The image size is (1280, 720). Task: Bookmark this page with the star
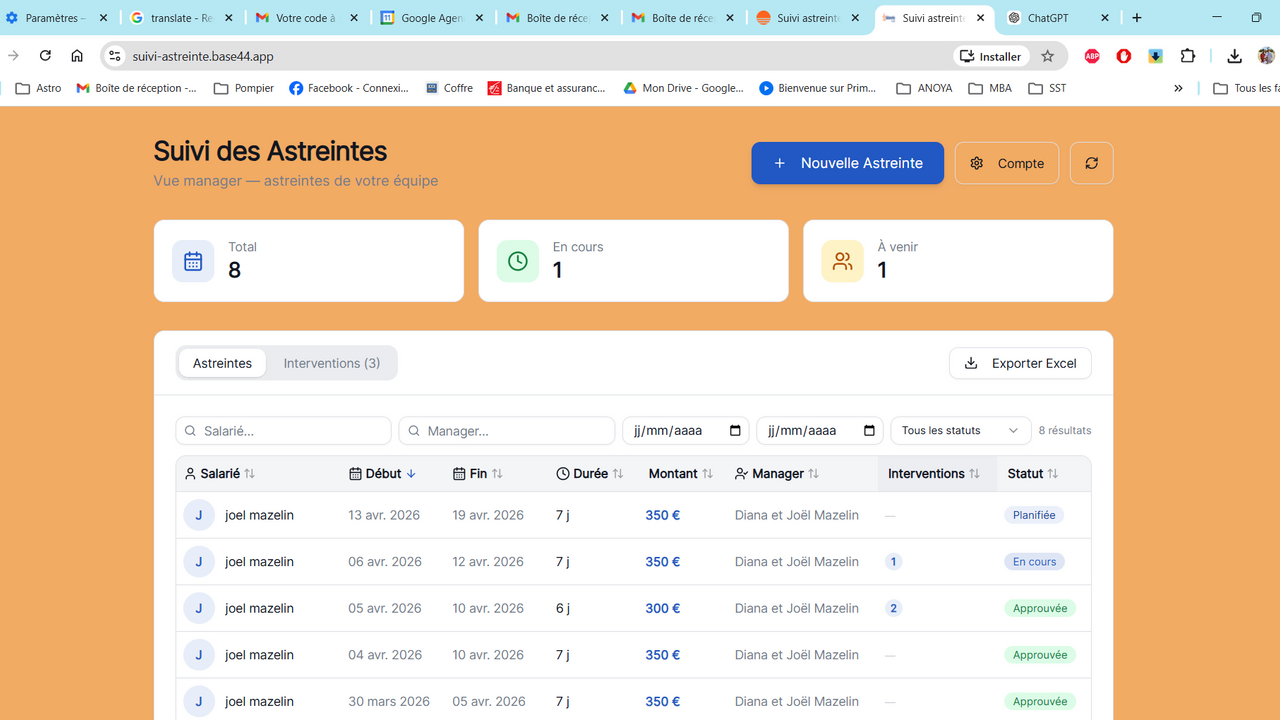pos(1047,56)
